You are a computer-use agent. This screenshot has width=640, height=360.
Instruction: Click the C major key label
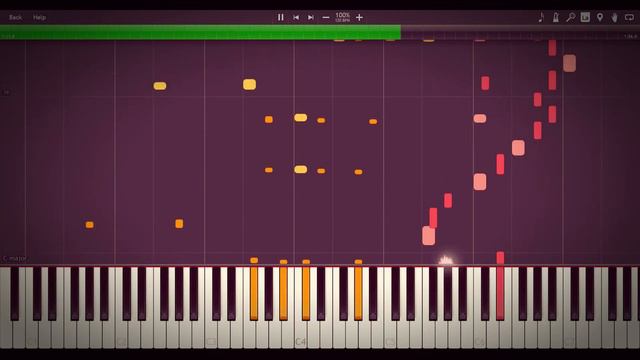[x=15, y=258]
